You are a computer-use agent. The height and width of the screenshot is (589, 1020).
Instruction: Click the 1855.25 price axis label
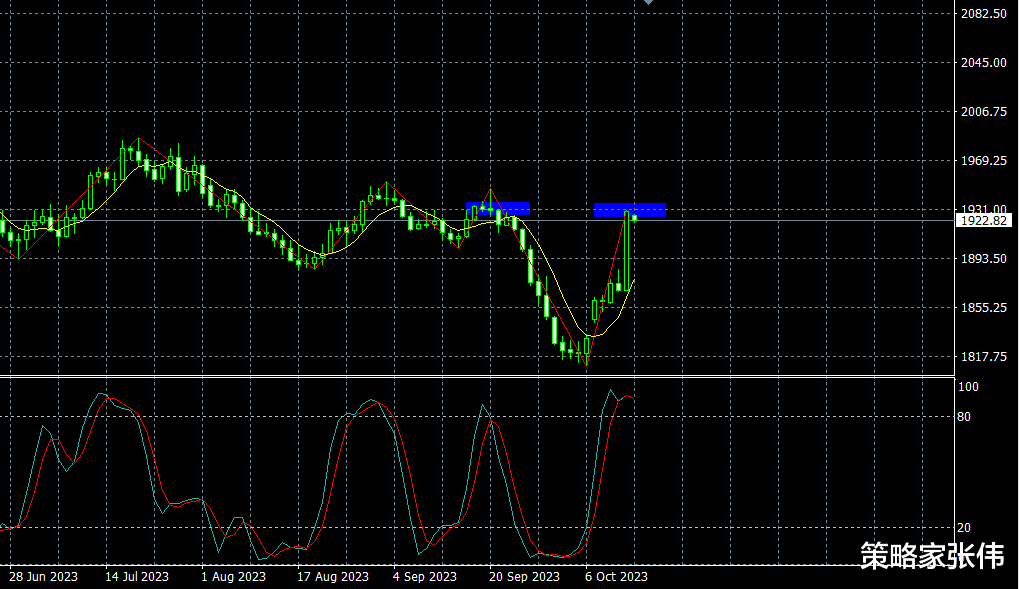tap(984, 307)
